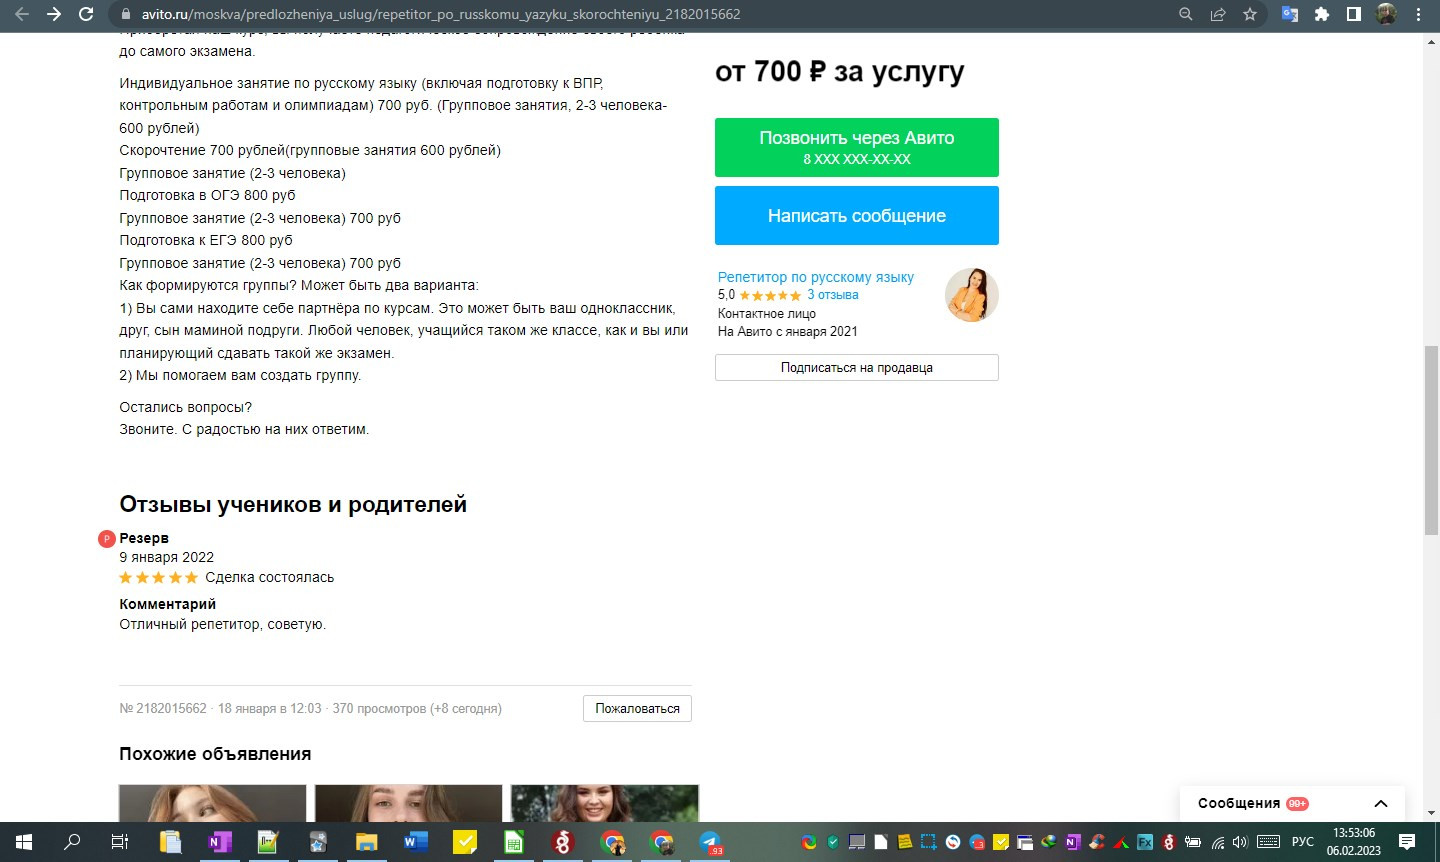Viewport: 1440px width, 862px height.
Task: Open seller profile Репетитор по русскому языку
Action: click(816, 277)
